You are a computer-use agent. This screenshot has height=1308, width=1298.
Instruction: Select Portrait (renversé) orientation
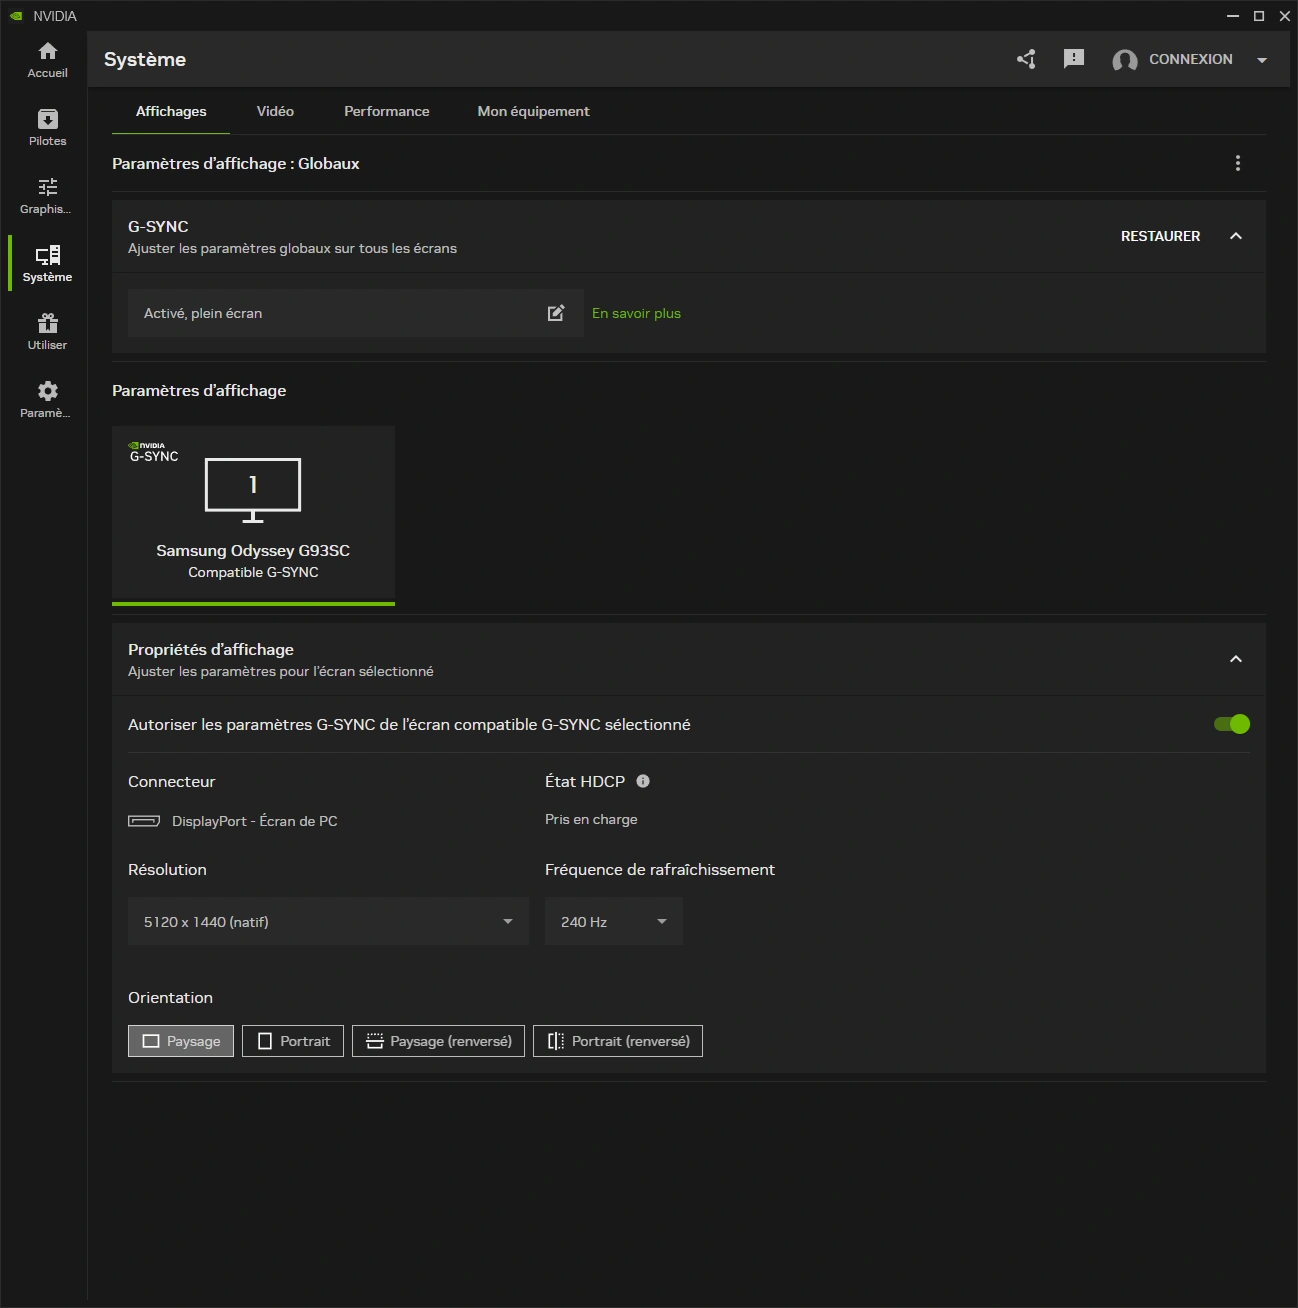tap(618, 1041)
